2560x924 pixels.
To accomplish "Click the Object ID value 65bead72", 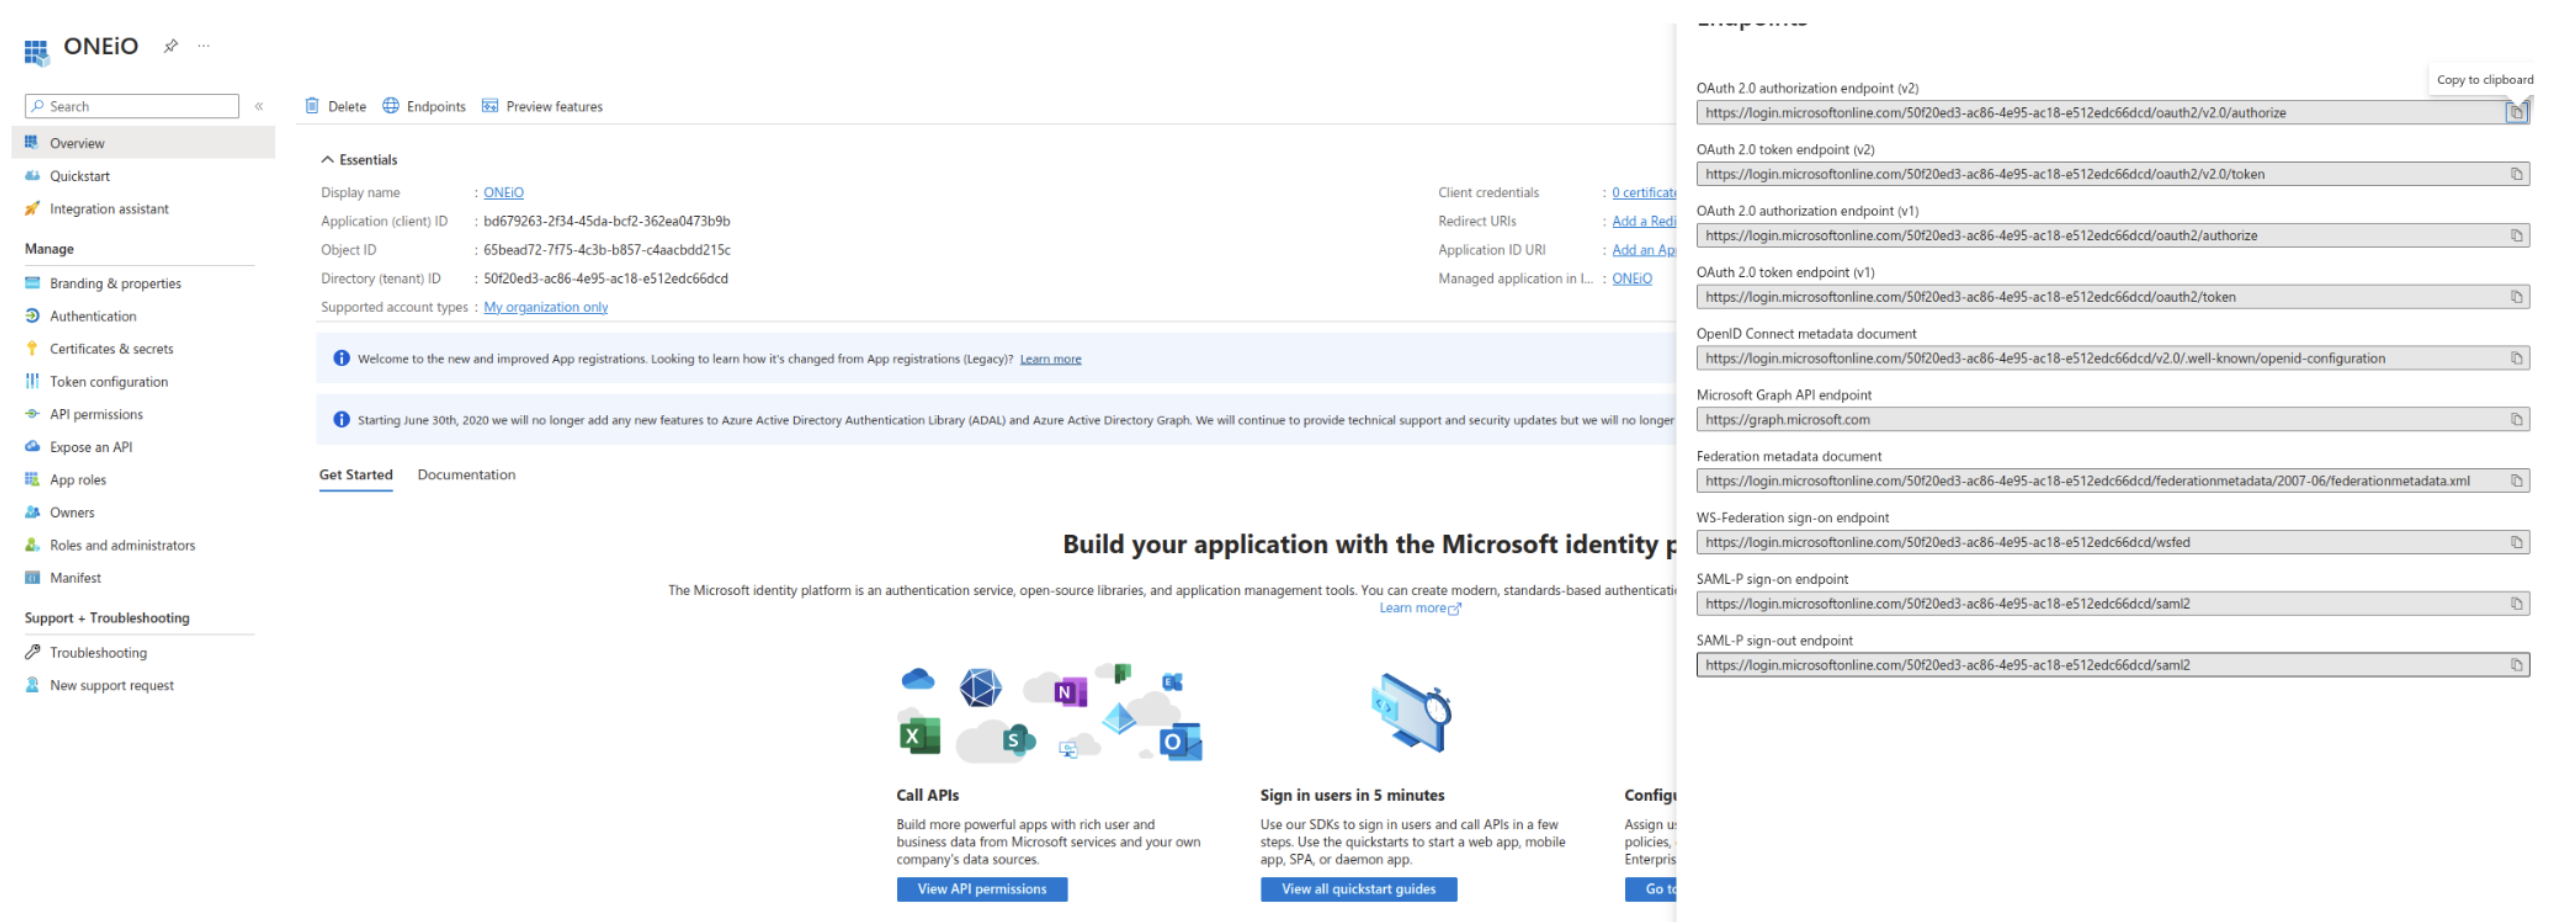I will [606, 250].
